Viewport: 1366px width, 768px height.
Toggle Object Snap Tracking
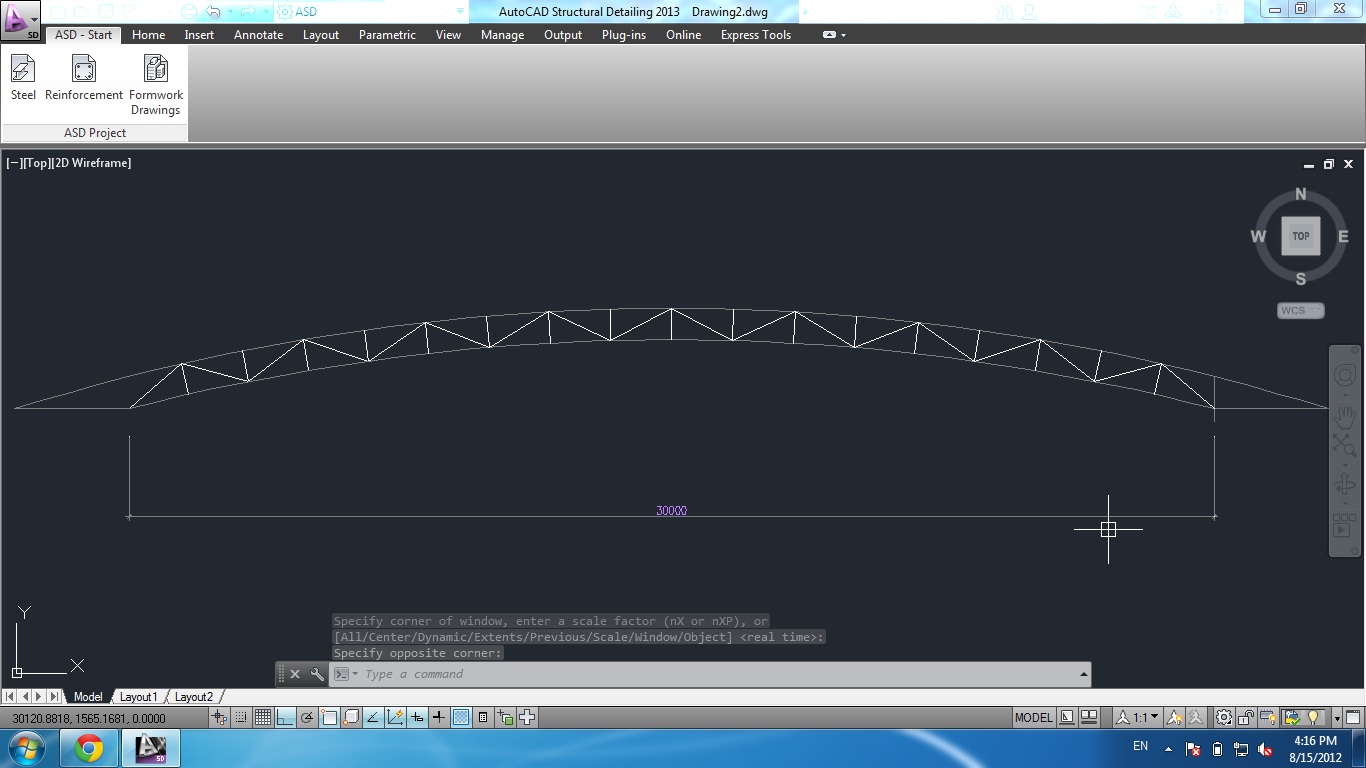coord(372,717)
